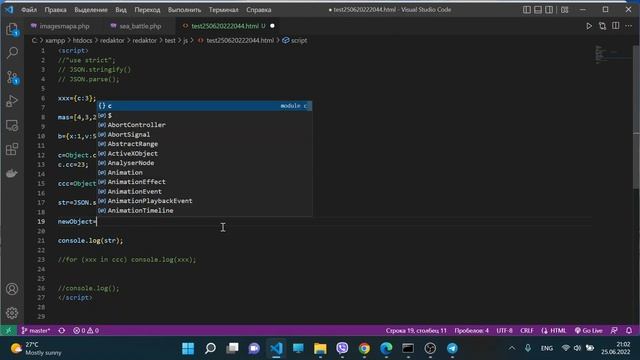Image resolution: width=640 pixels, height=360 pixels.
Task: Open the Remote Explorer view
Action: coord(12,125)
